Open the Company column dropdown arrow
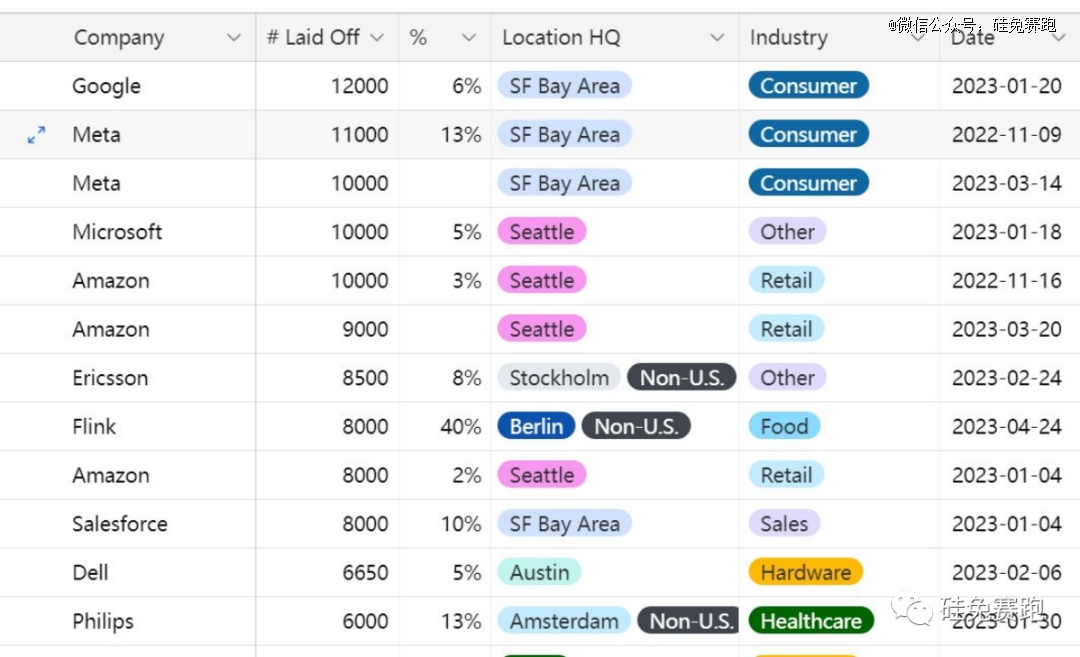 click(234, 37)
